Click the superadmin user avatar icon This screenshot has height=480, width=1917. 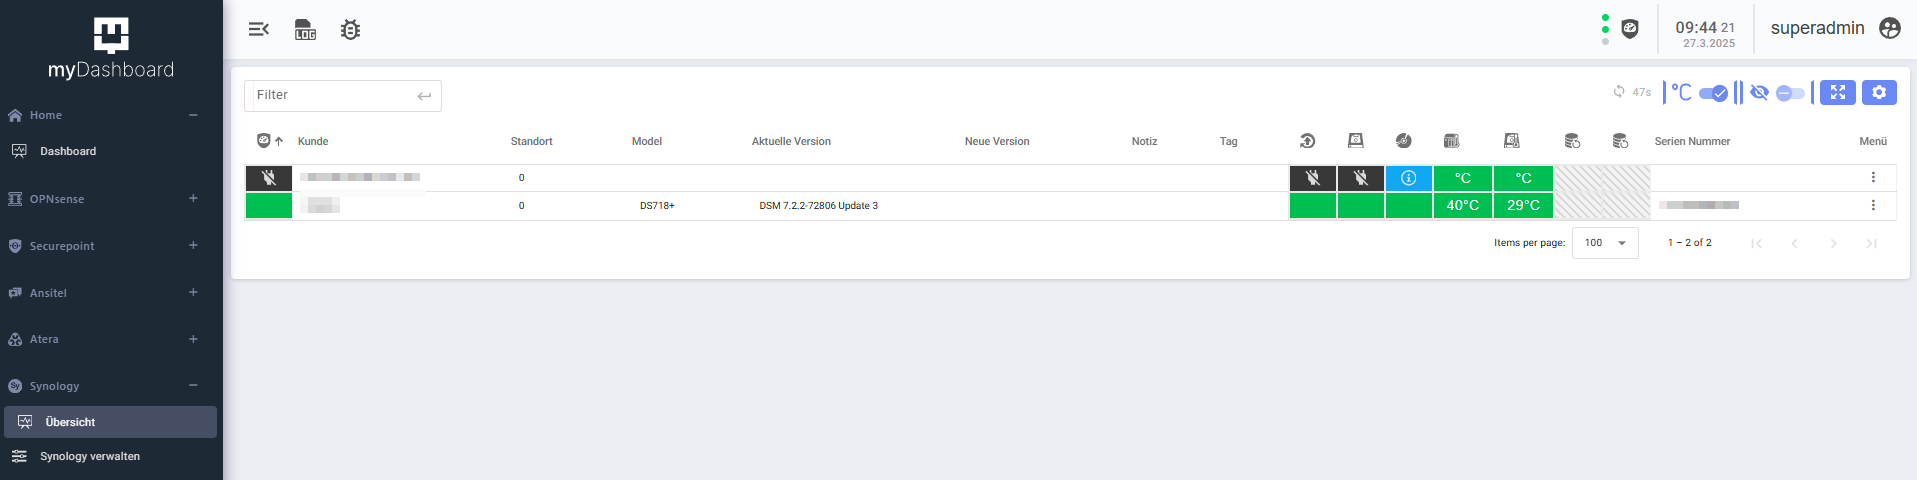click(x=1889, y=28)
